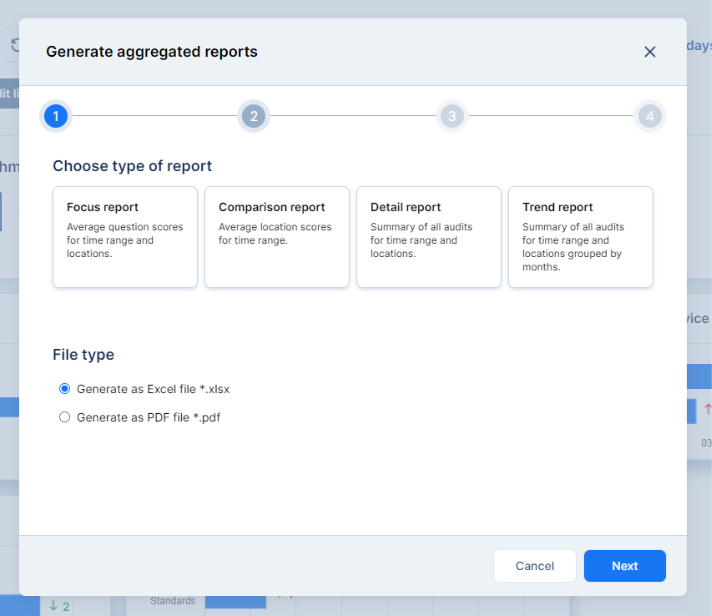Screen dimensions: 712x616
Task: Click the green down arrow indicator
Action: click(54, 606)
